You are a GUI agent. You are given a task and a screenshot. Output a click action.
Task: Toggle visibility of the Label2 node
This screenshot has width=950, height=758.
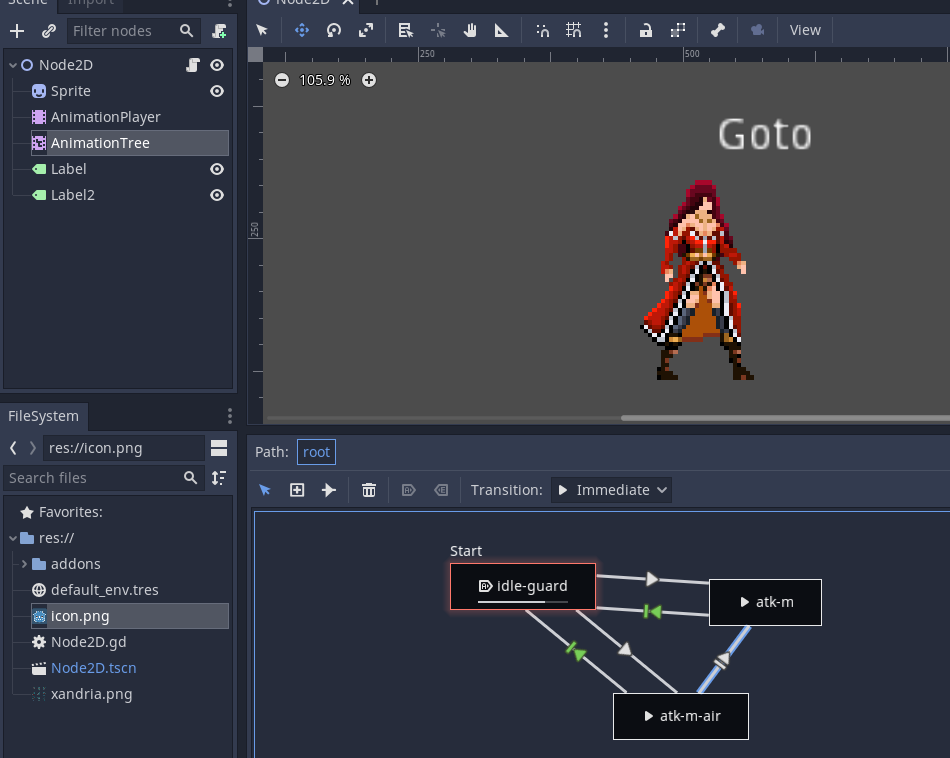(216, 195)
